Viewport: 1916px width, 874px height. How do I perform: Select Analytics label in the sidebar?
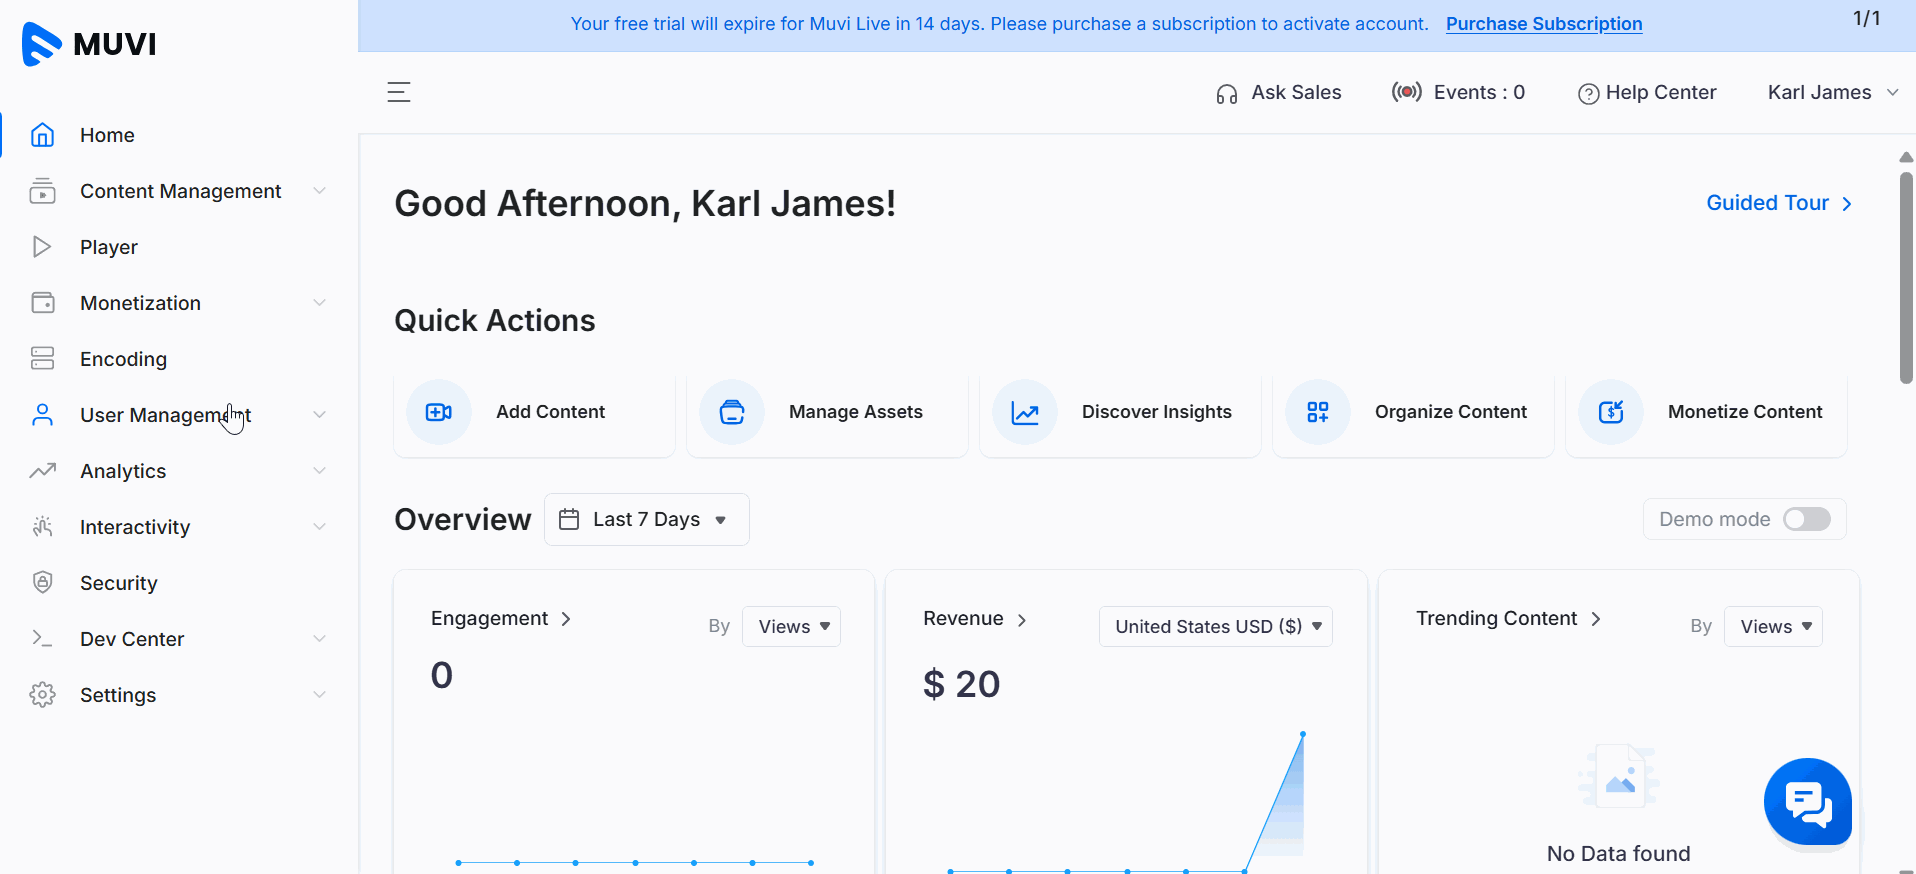click(123, 471)
